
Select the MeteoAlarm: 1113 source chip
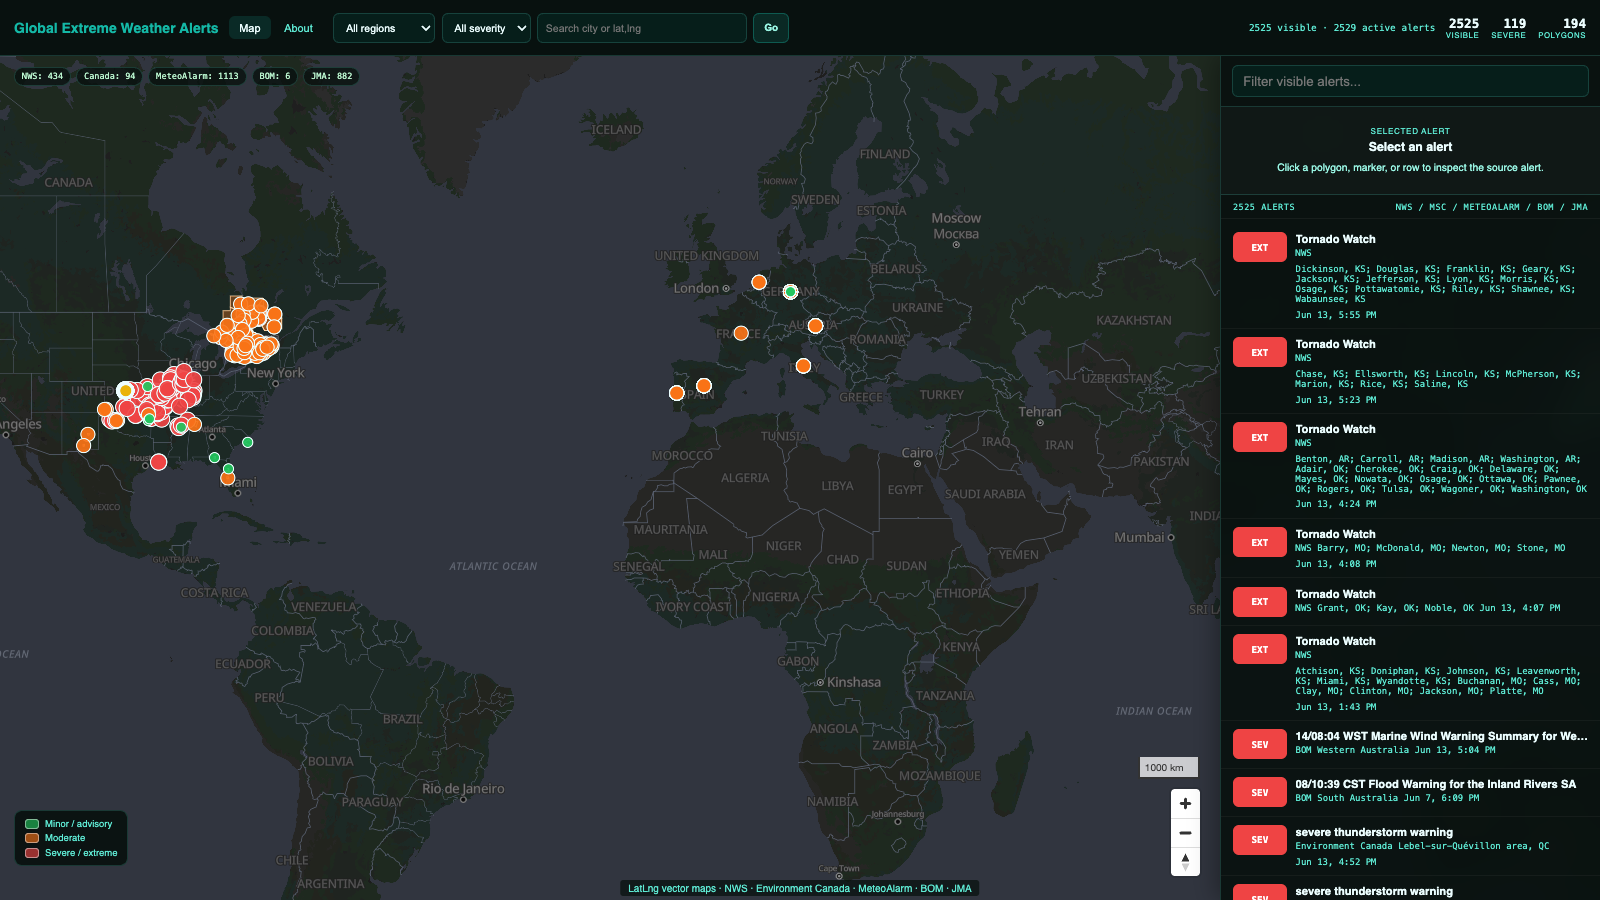pos(197,76)
